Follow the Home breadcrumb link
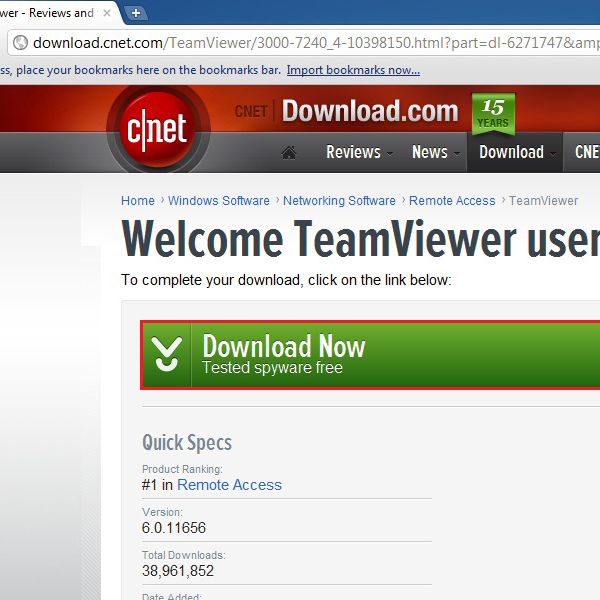 (138, 201)
